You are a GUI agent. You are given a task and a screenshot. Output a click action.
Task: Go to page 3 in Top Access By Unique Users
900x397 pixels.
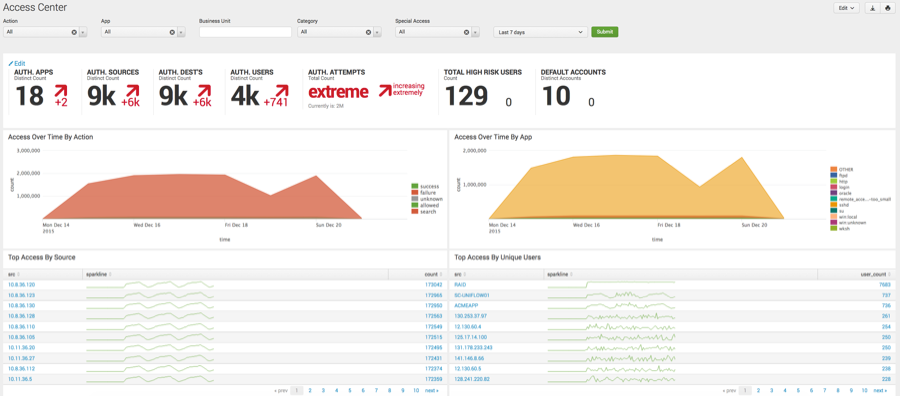771,390
